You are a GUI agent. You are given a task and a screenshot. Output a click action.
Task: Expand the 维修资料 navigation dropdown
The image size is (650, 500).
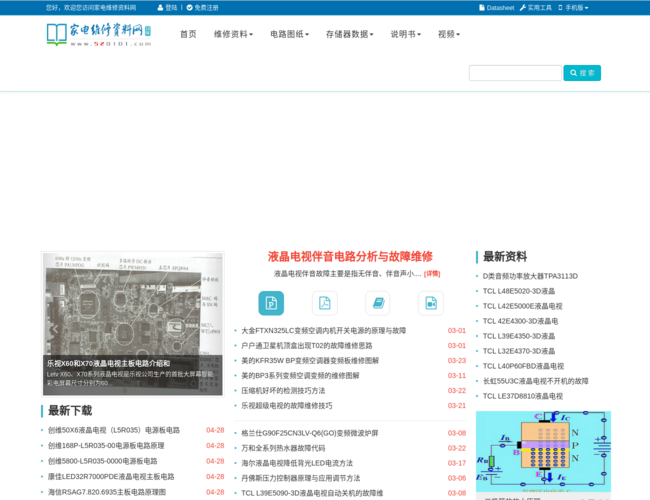232,34
